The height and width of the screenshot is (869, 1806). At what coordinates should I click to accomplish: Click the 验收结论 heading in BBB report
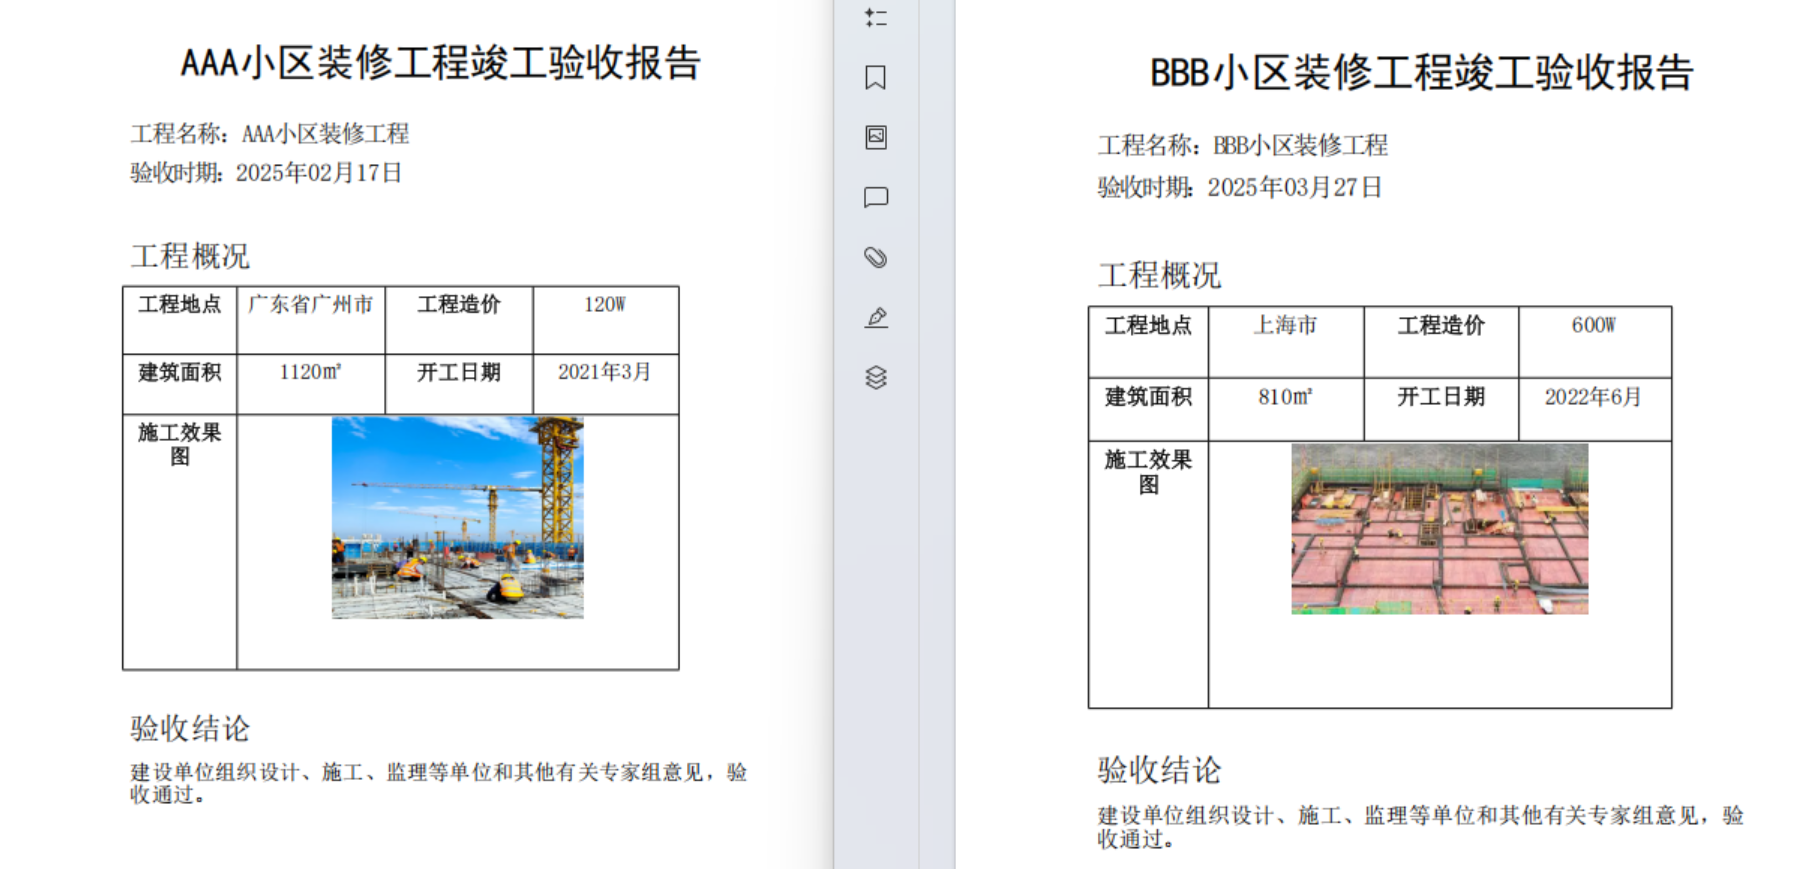pos(1159,770)
